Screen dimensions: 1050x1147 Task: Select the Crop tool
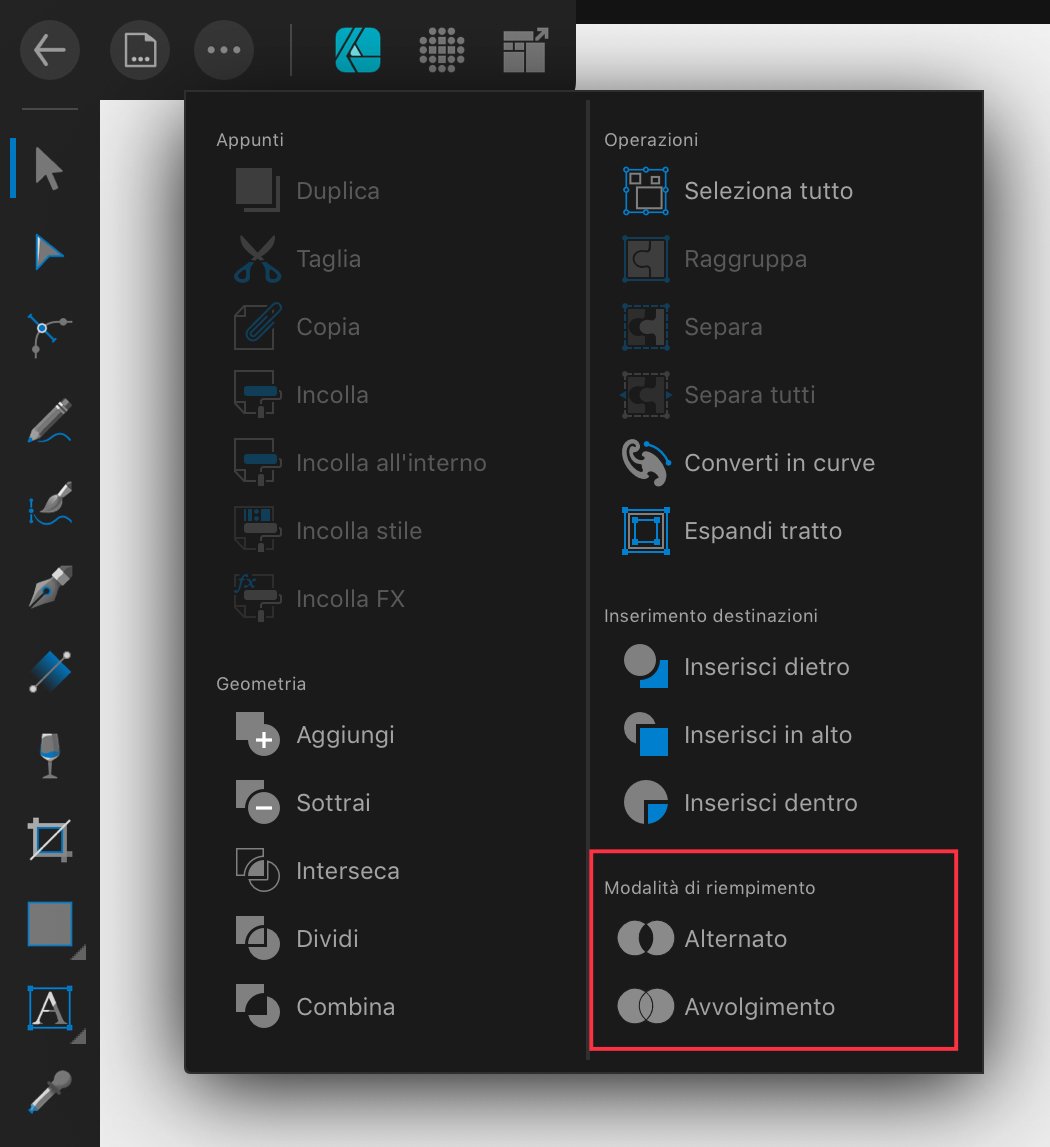pos(50,840)
